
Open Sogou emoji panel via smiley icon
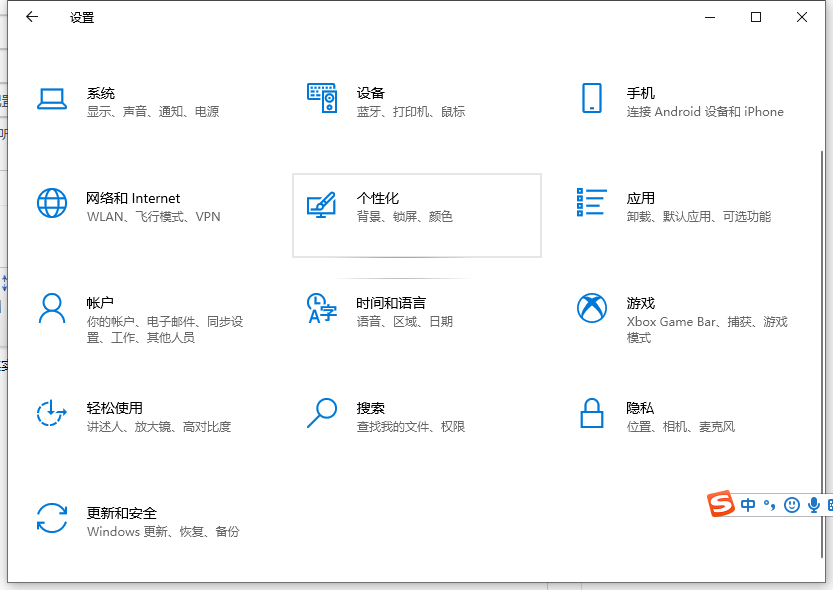[791, 505]
